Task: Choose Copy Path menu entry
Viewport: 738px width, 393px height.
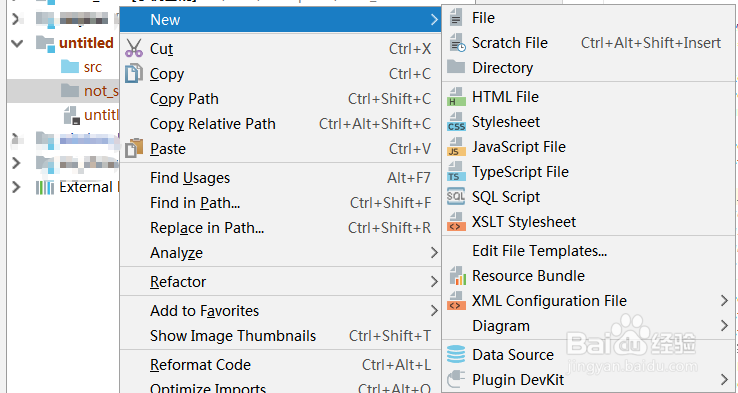Action: pos(281,99)
